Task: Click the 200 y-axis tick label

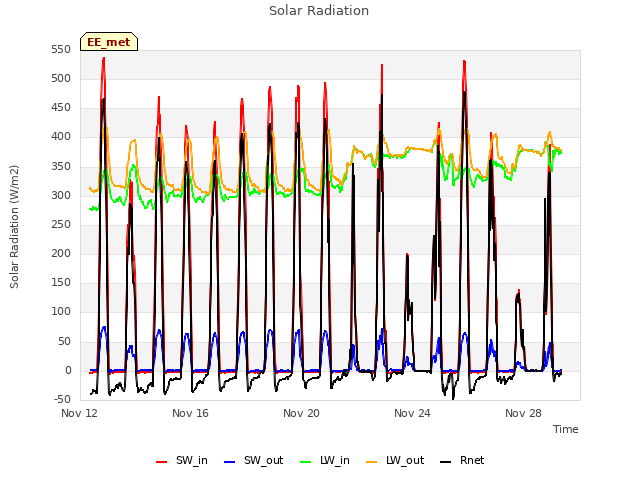Action: click(61, 253)
